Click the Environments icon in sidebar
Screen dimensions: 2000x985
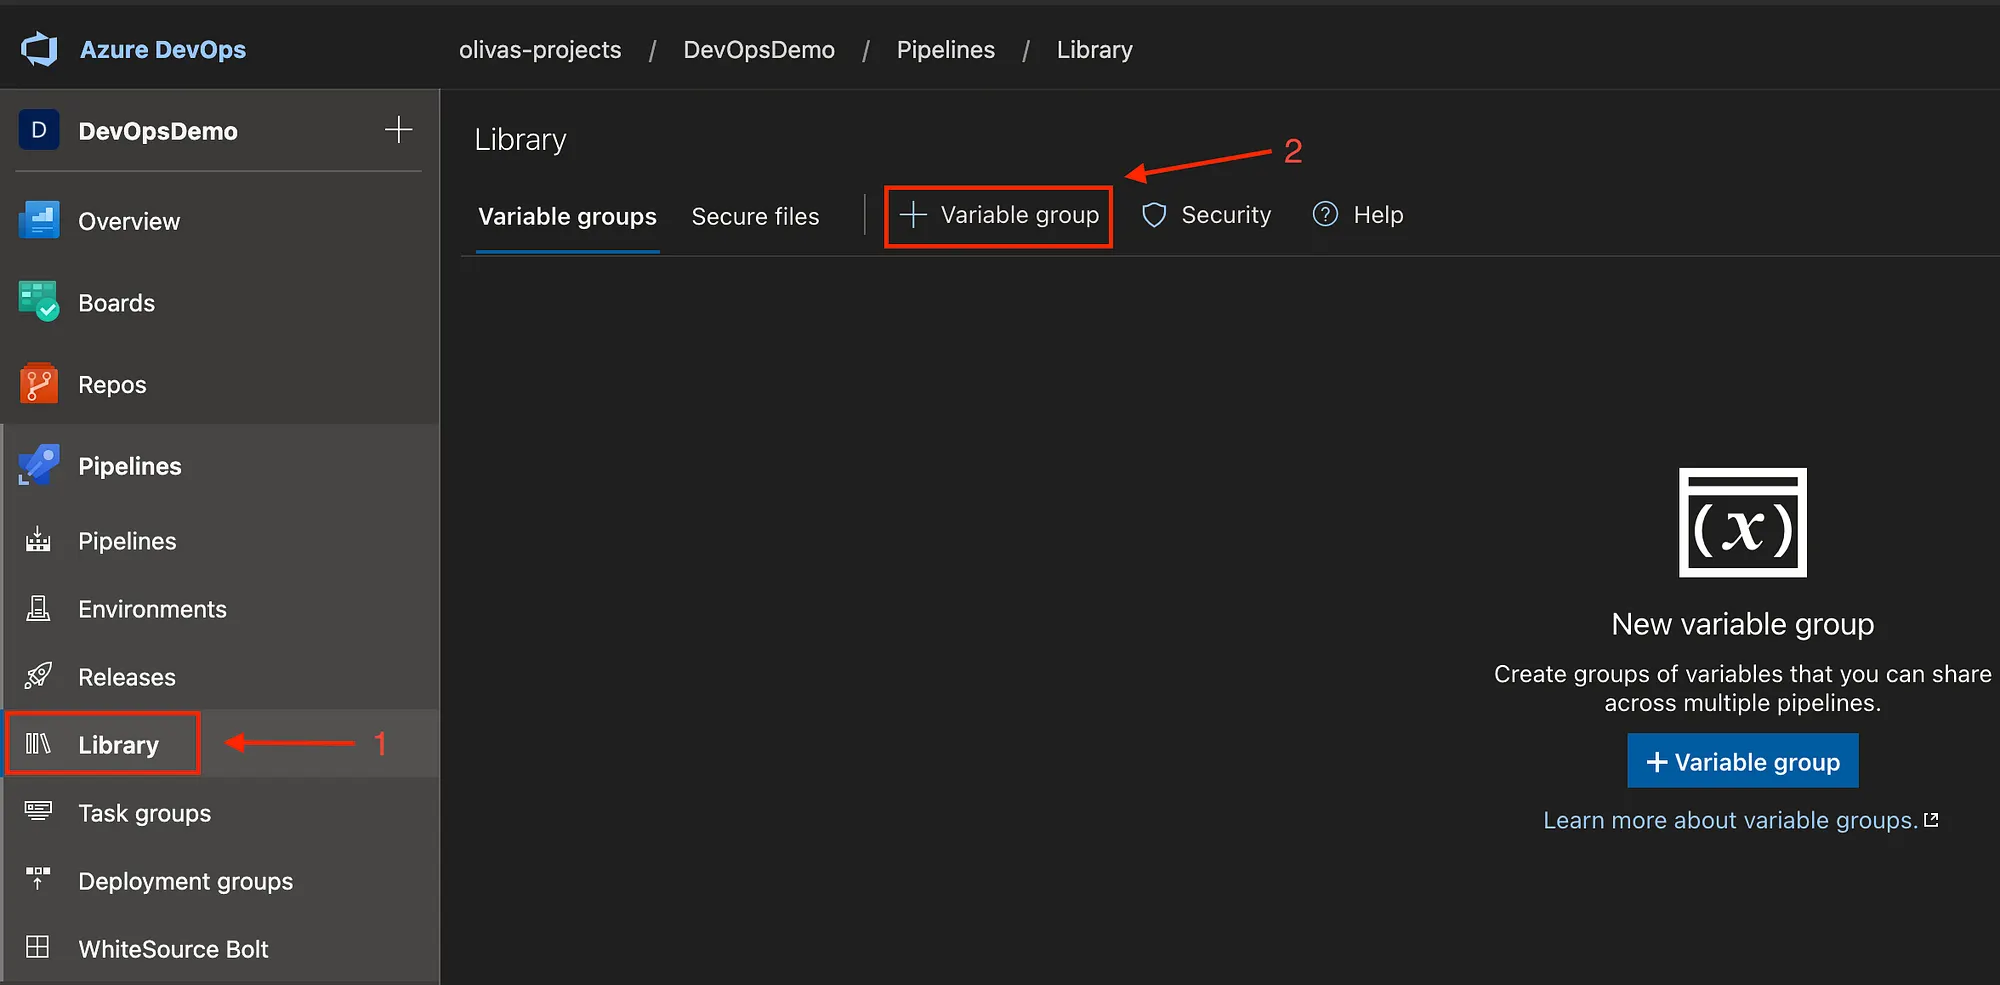[38, 608]
